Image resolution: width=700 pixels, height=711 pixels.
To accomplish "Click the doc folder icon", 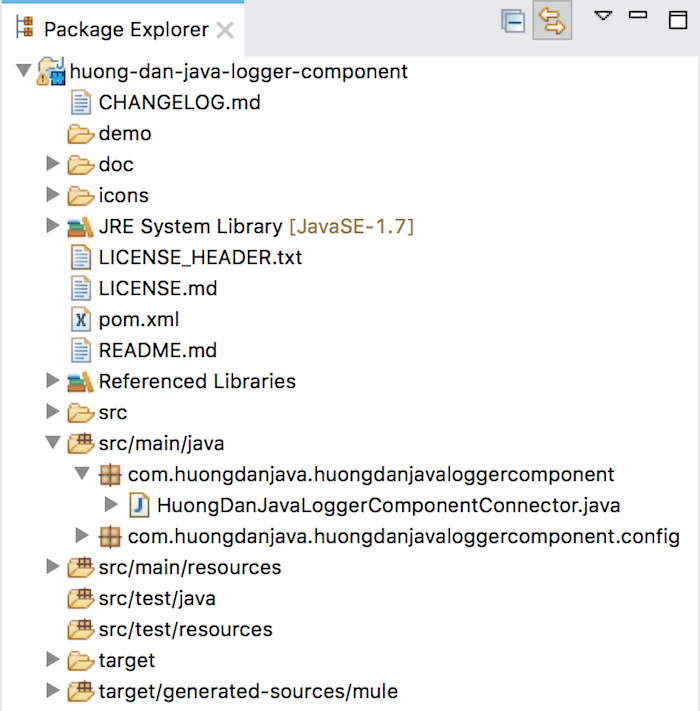I will 80,165.
